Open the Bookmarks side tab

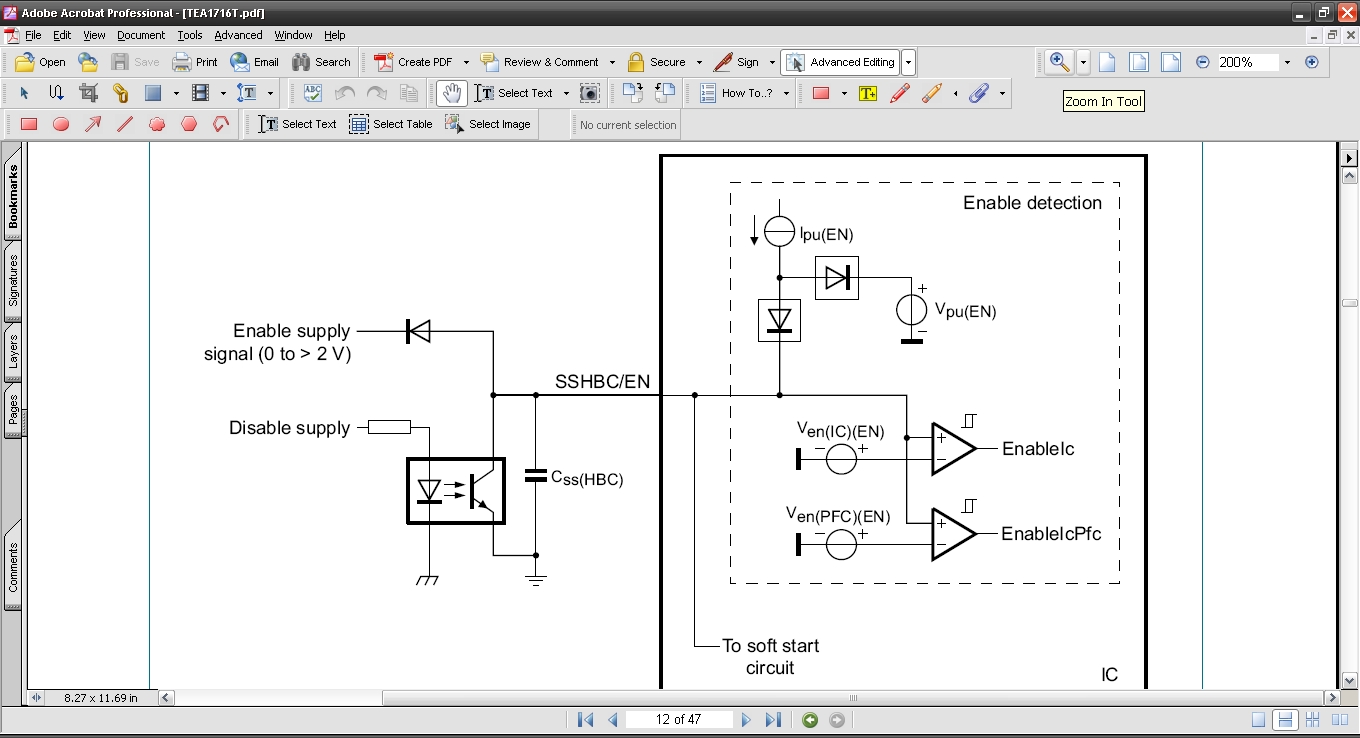click(14, 196)
